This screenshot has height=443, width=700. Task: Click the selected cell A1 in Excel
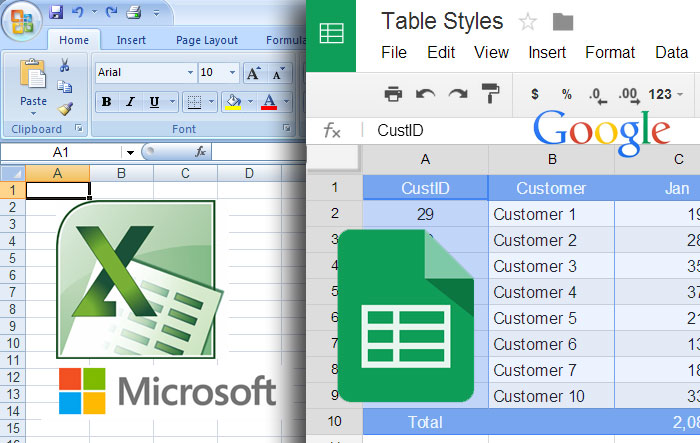pyautogui.click(x=58, y=190)
